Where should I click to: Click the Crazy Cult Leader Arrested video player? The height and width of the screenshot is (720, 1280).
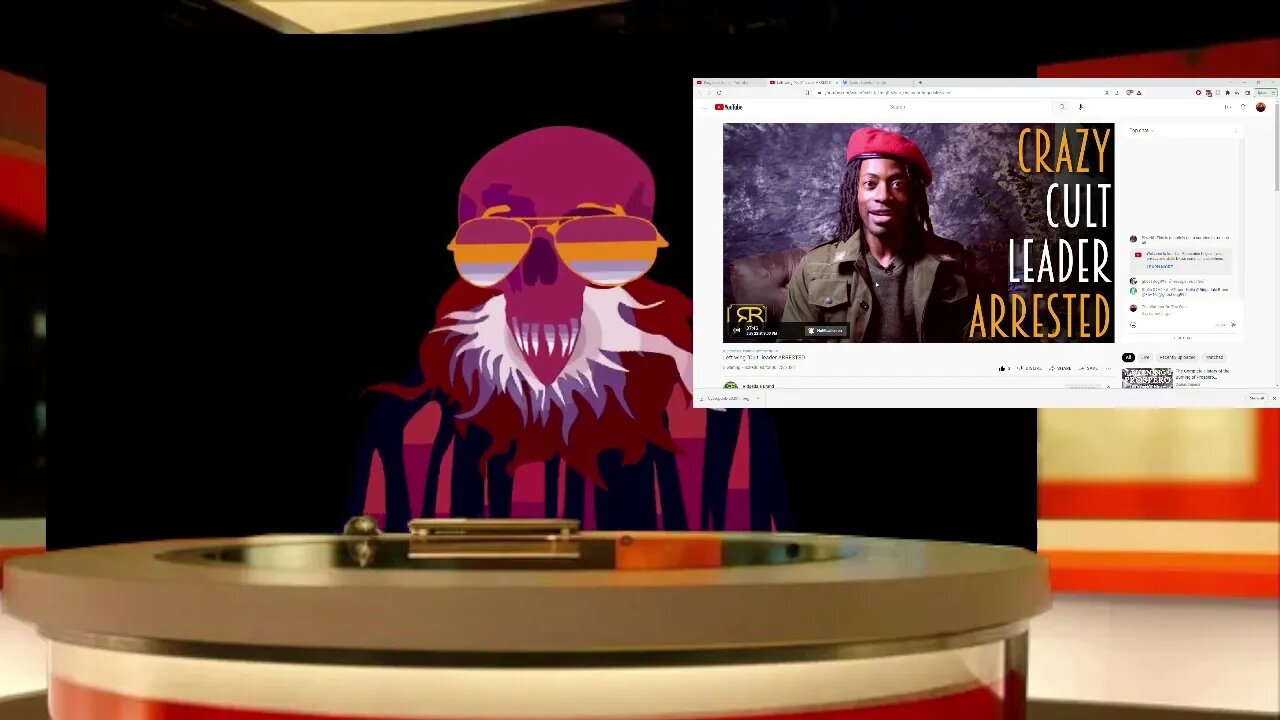coord(918,233)
